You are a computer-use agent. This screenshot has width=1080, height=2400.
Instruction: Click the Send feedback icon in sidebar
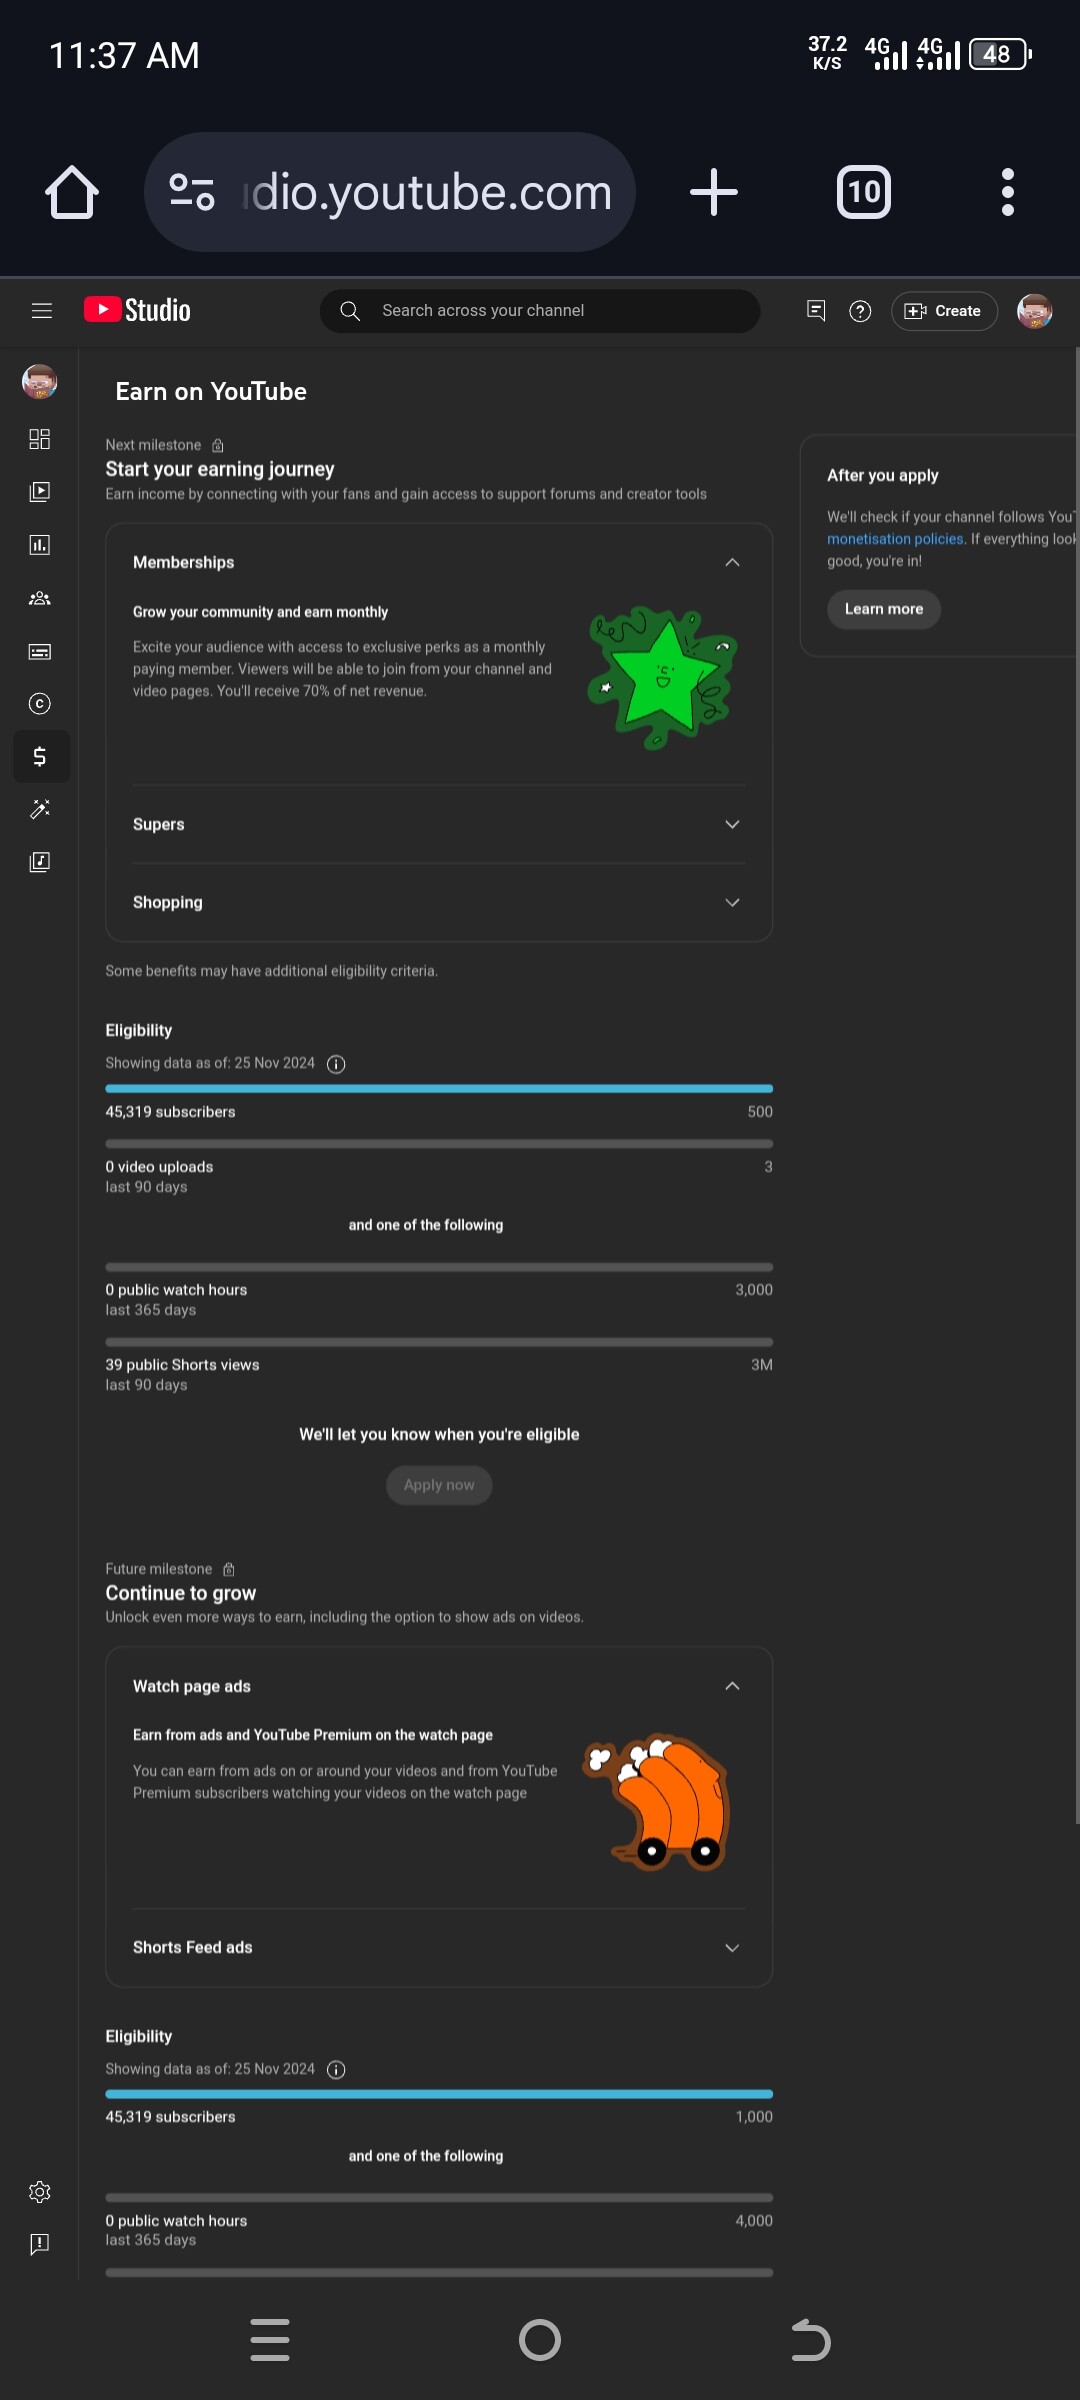pos(40,2244)
